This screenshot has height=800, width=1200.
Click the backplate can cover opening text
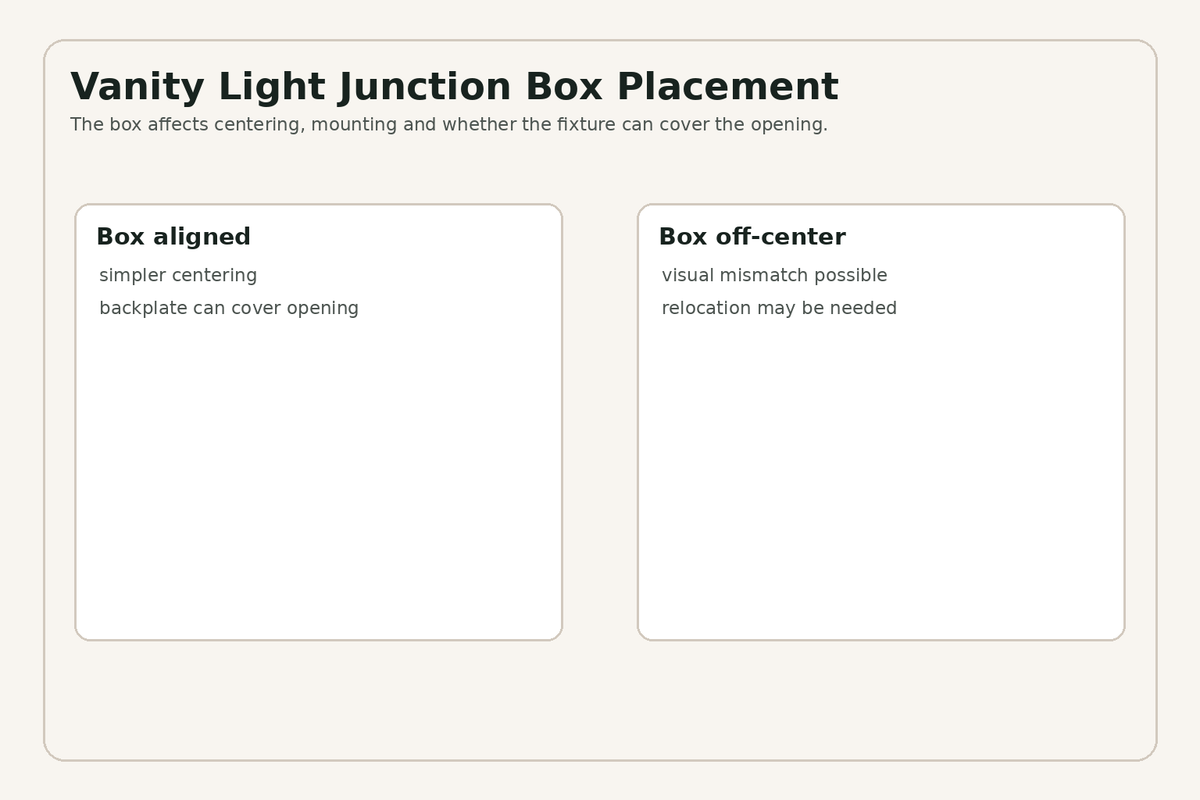click(229, 308)
